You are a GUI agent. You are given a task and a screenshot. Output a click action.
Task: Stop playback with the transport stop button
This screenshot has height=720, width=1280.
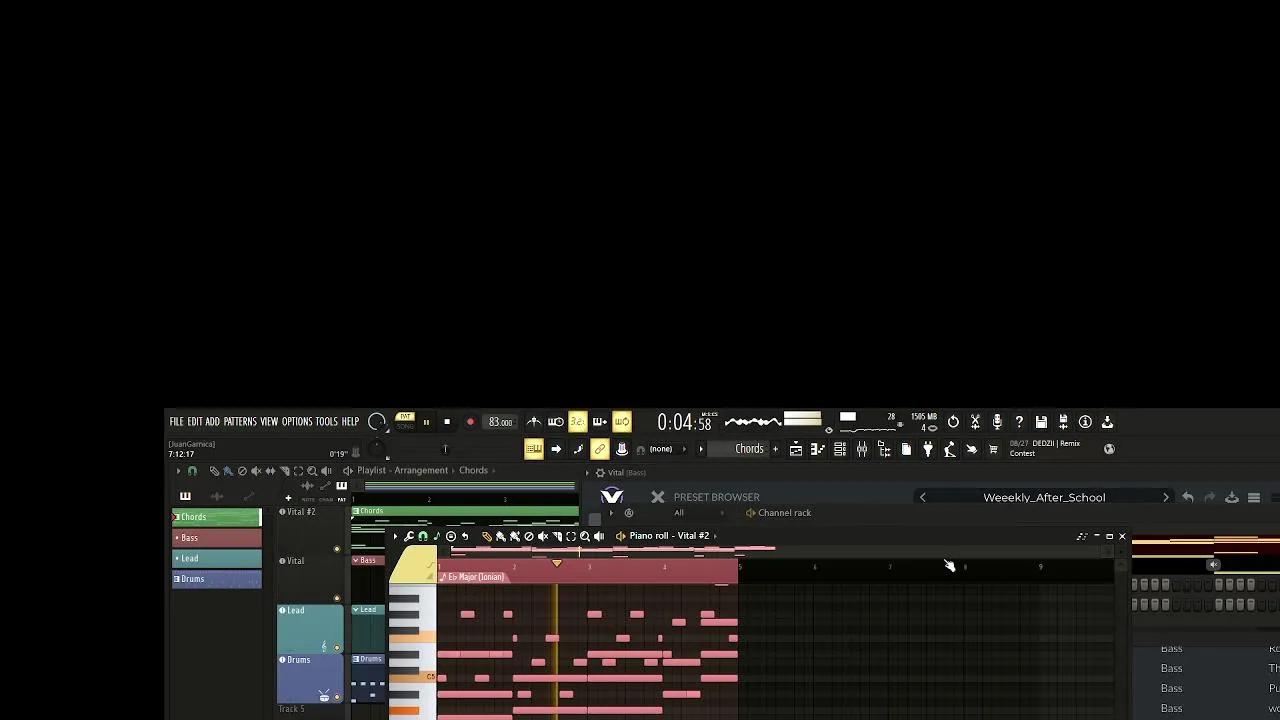tap(447, 422)
